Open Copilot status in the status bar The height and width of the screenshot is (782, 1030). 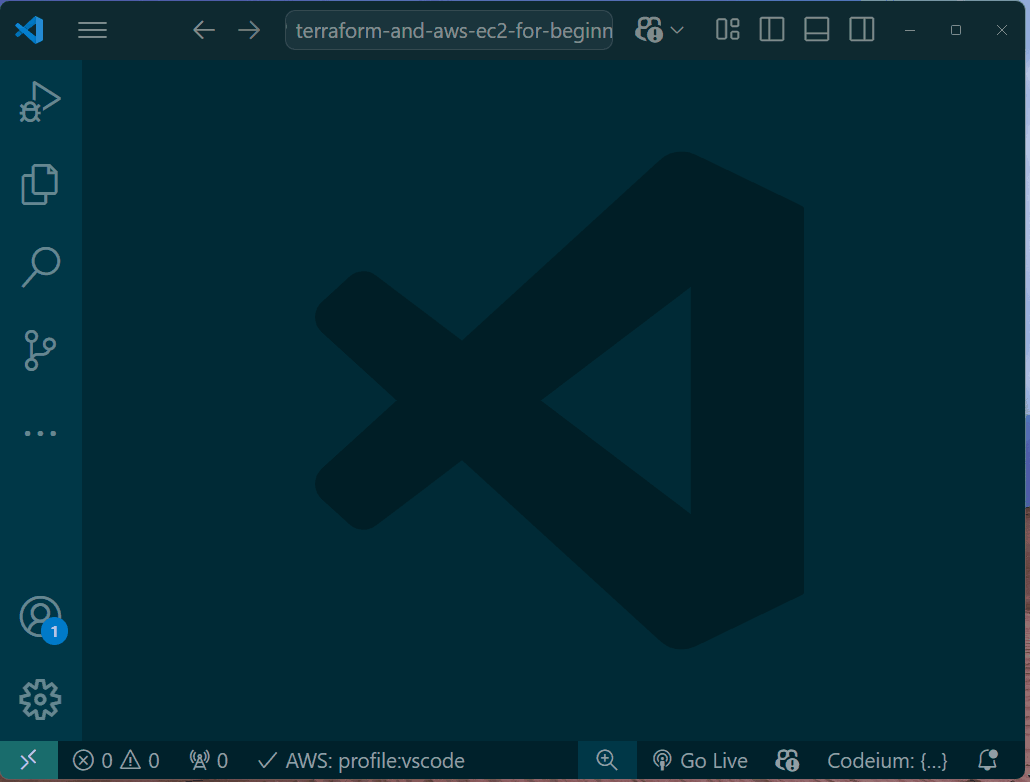coord(787,761)
